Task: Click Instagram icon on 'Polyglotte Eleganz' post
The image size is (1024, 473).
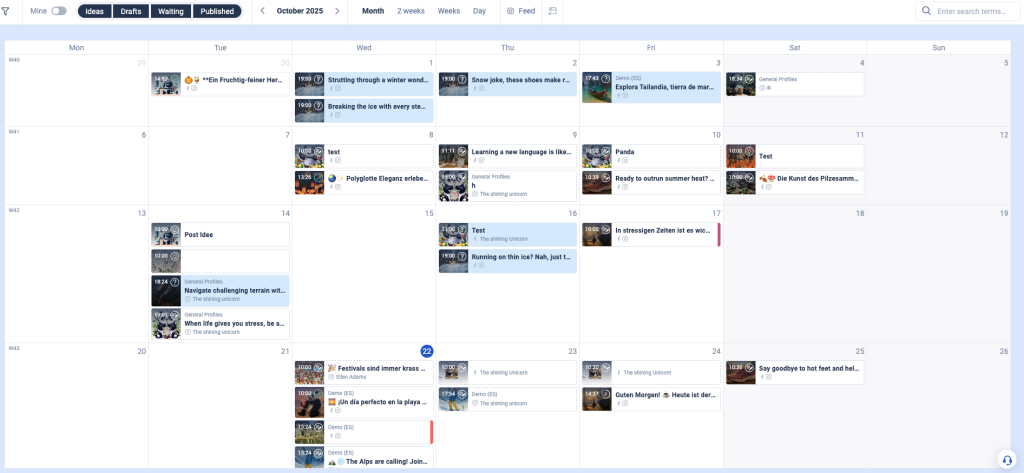Action: click(338, 187)
